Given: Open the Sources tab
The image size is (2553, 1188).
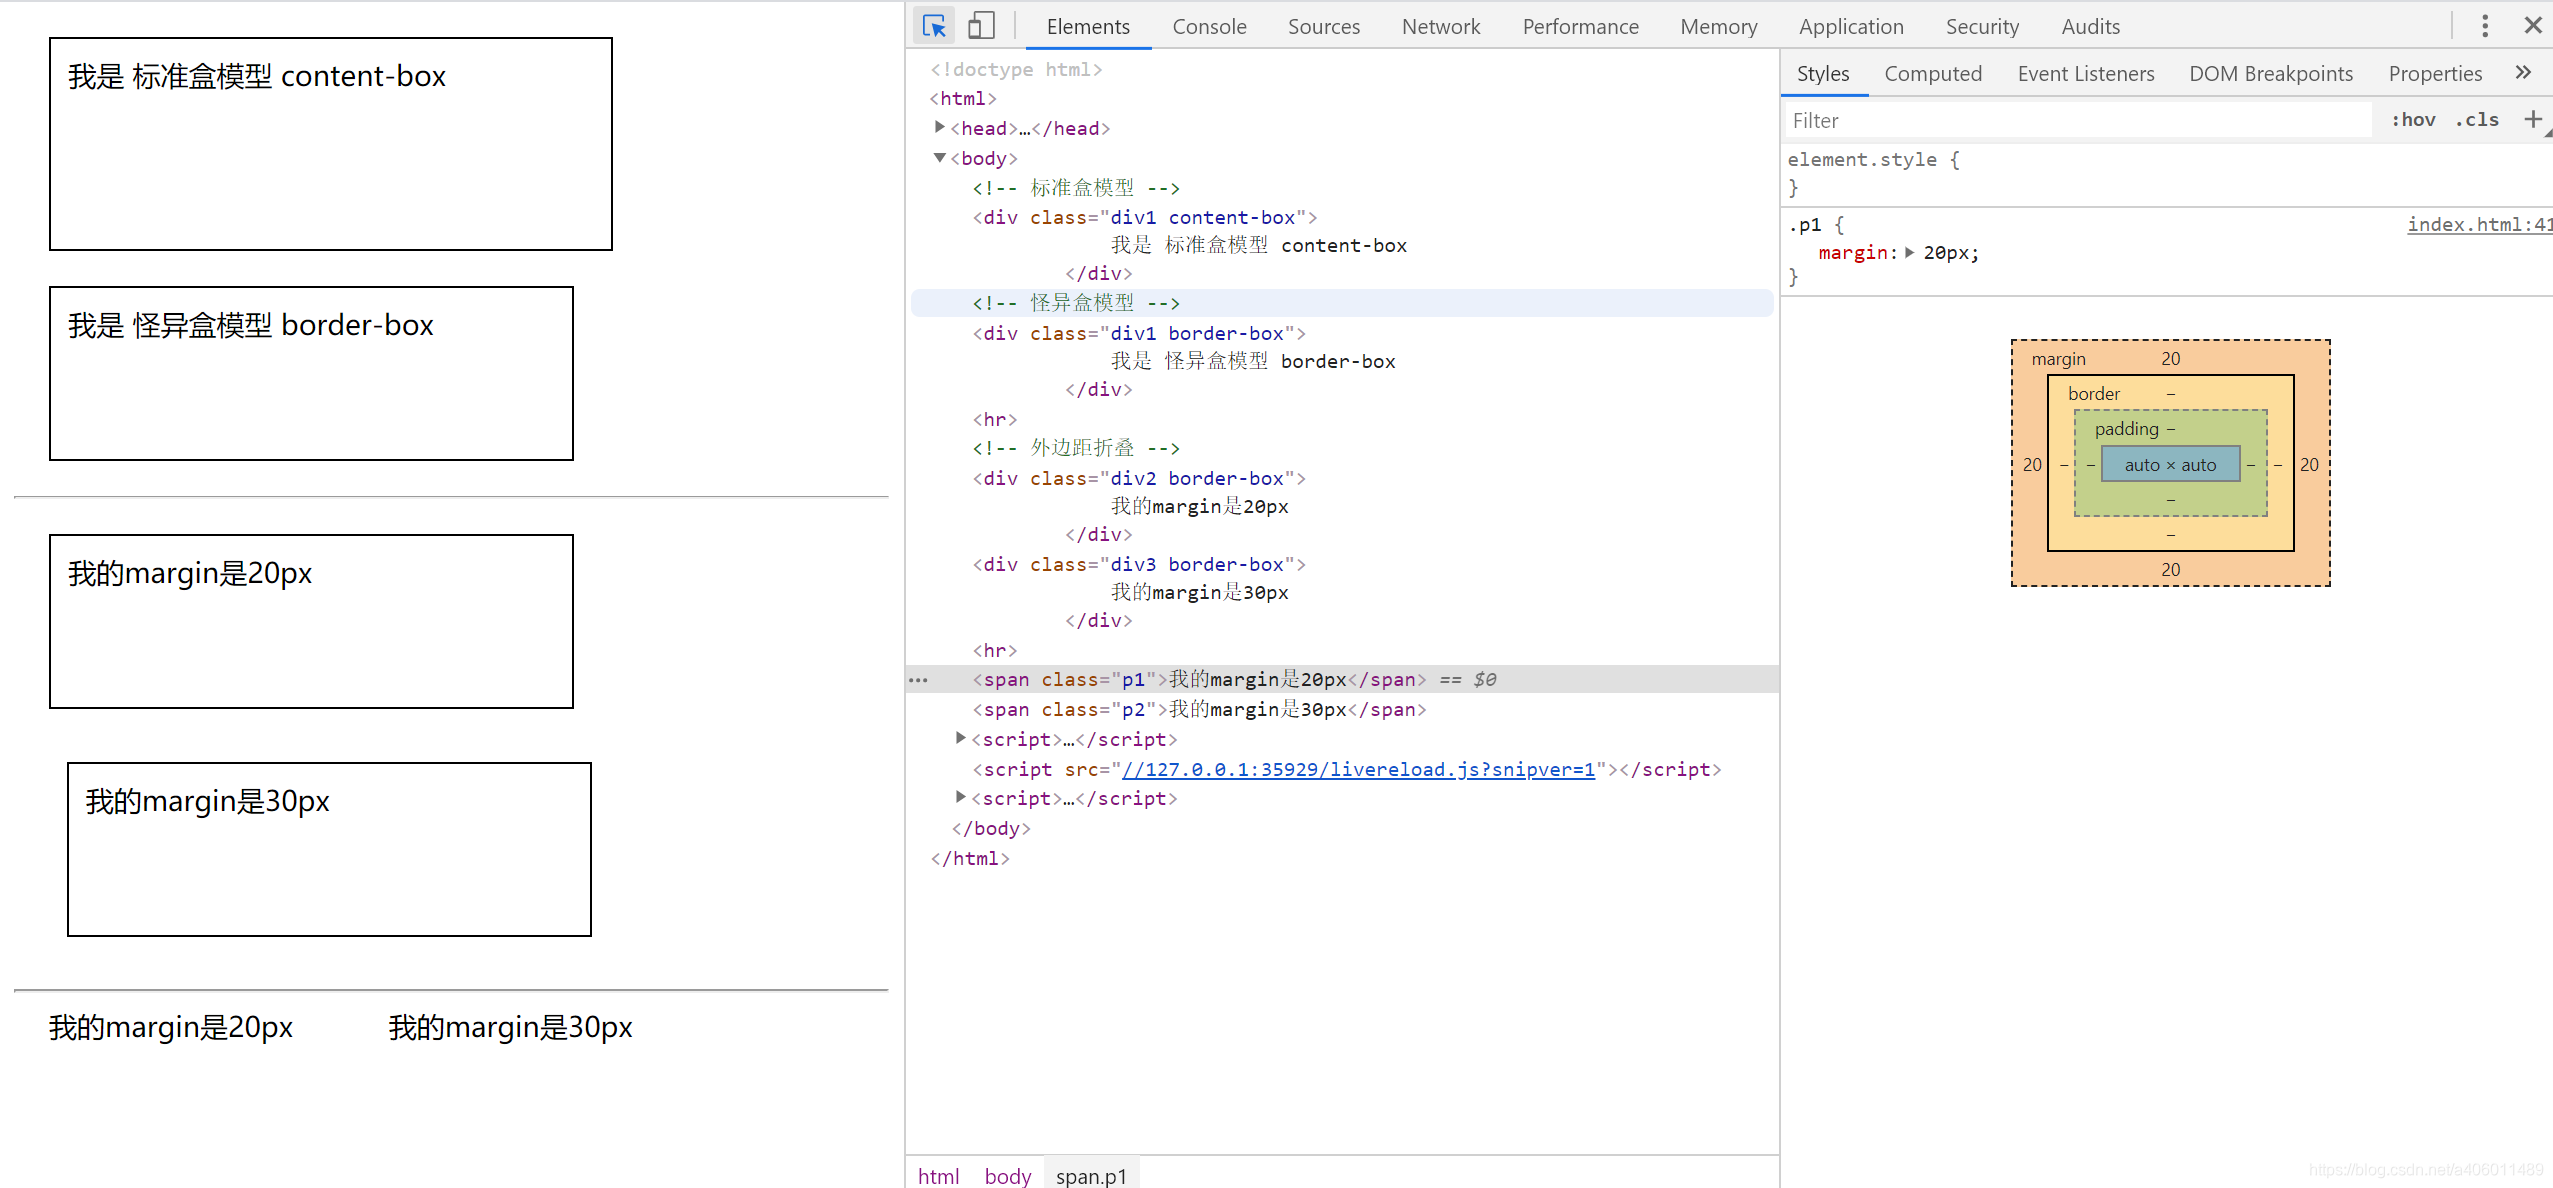Looking at the screenshot, I should tap(1324, 27).
